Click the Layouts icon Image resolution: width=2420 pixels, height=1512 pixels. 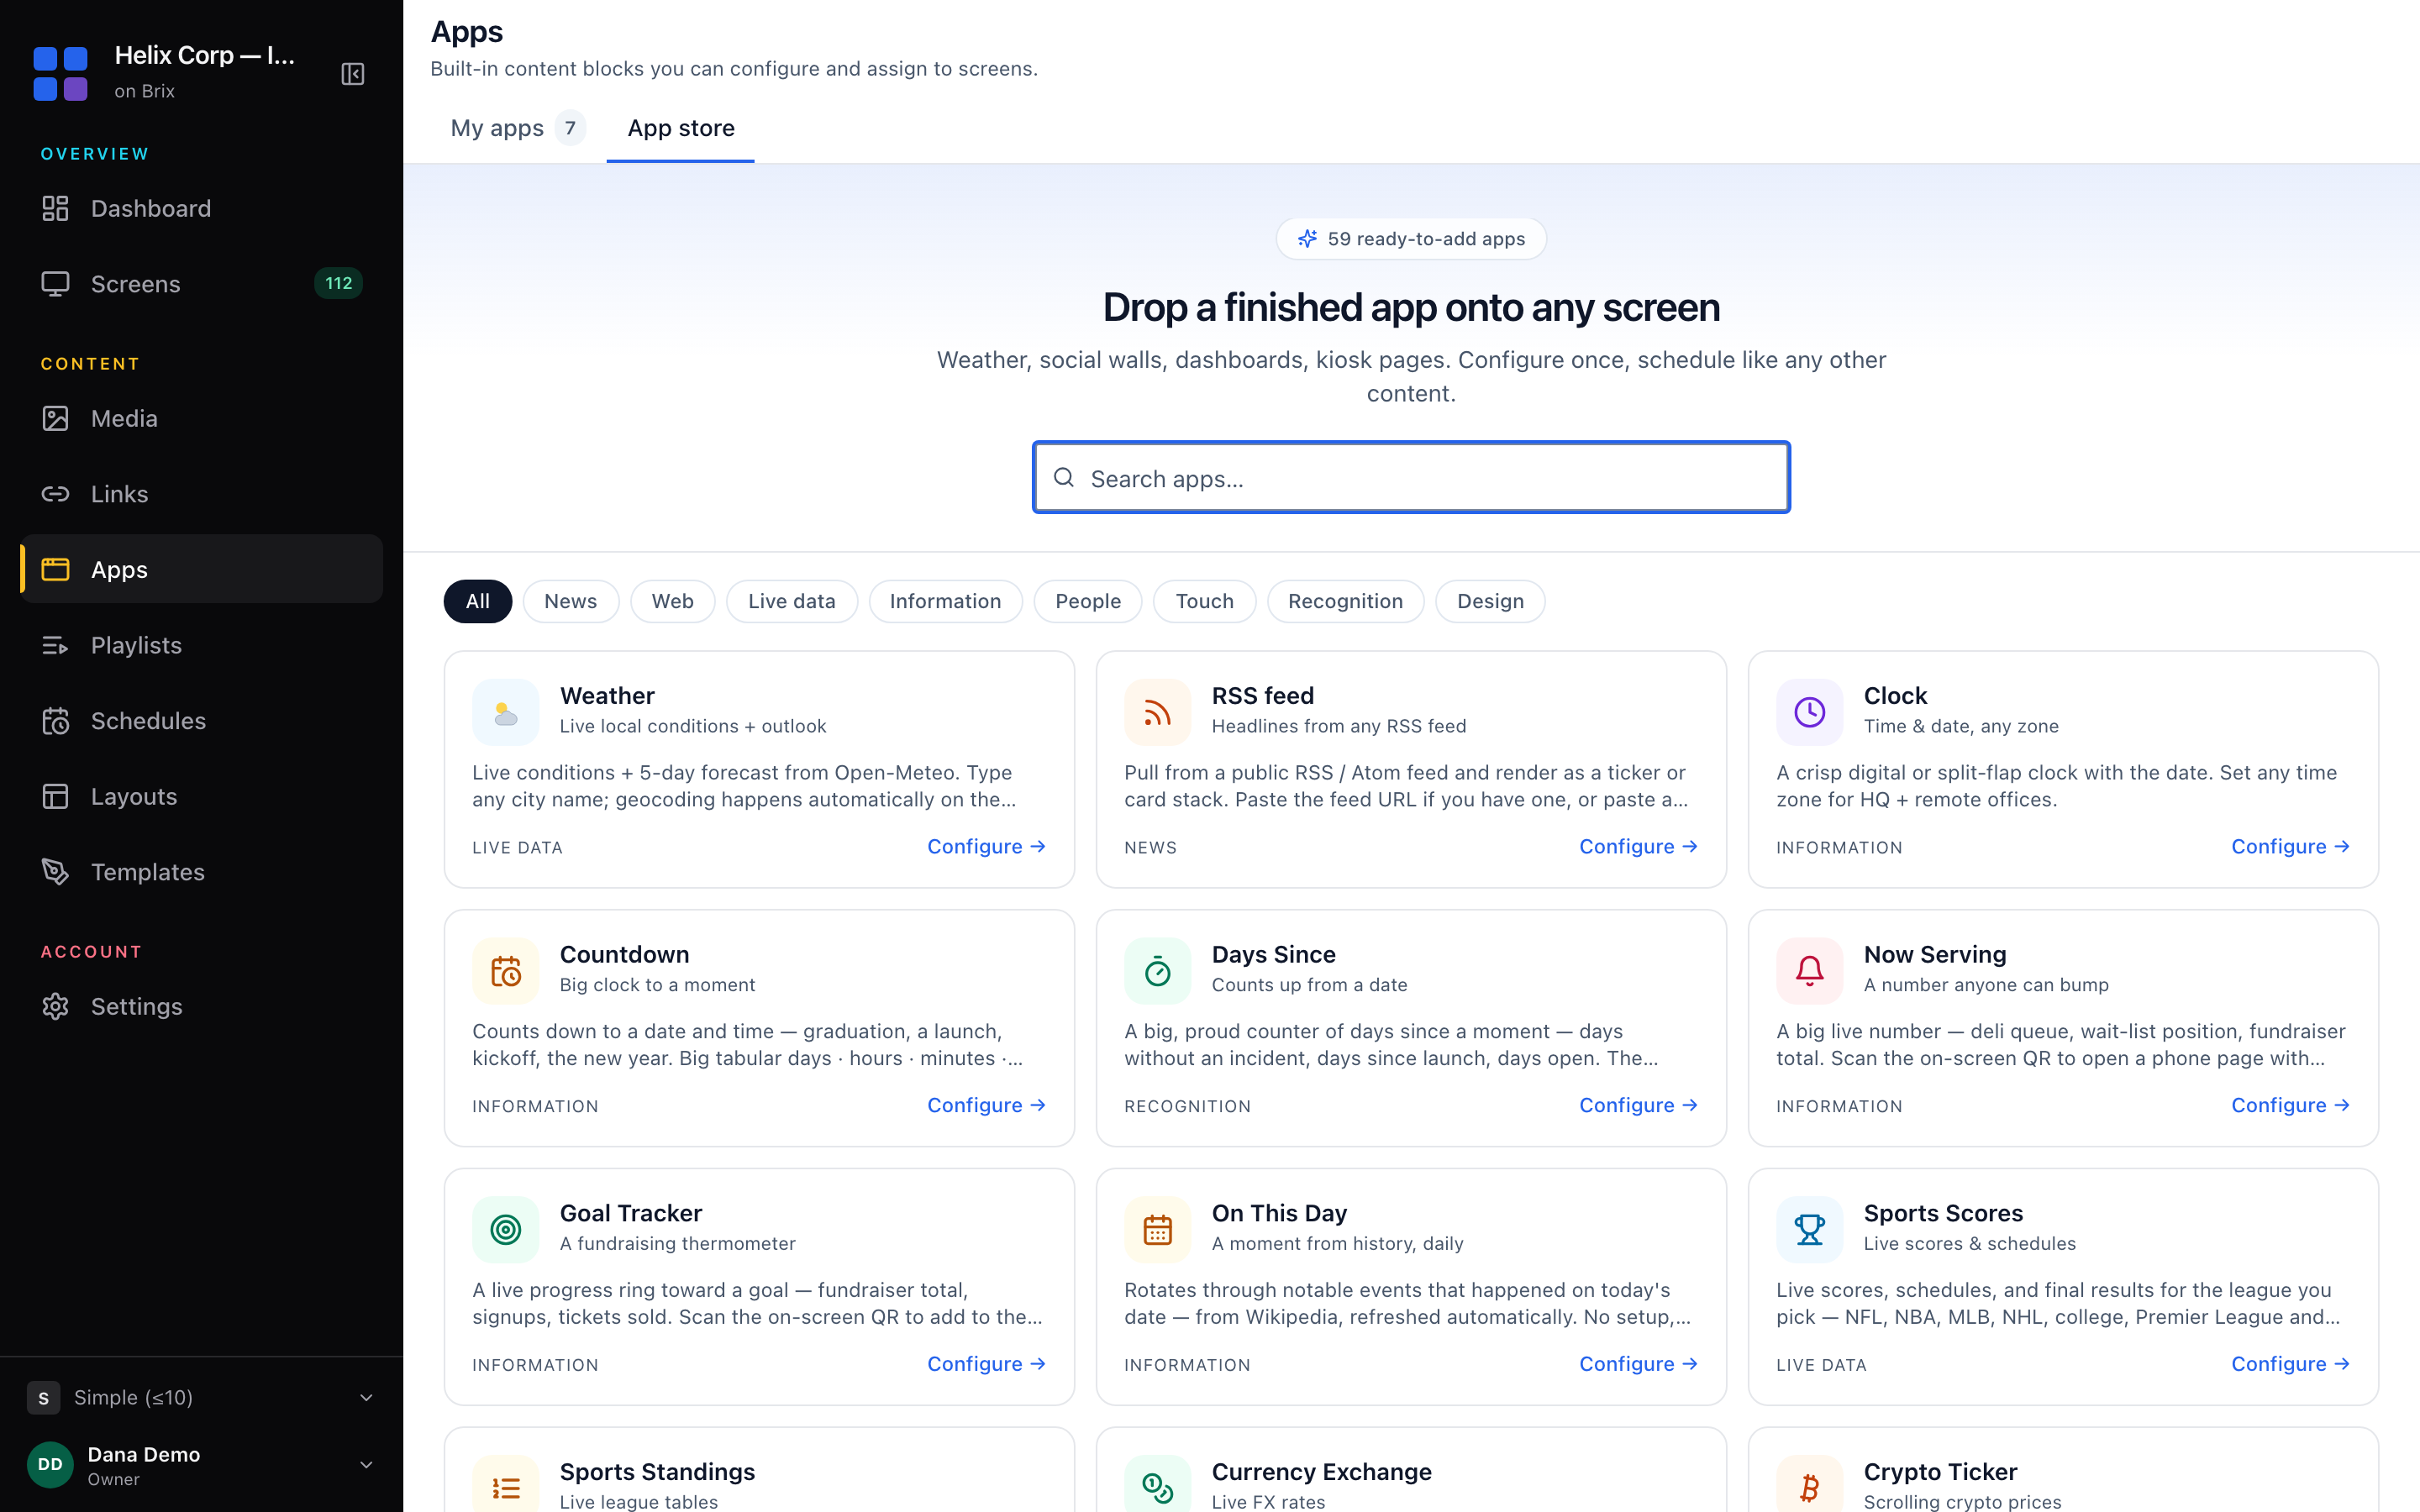point(55,796)
